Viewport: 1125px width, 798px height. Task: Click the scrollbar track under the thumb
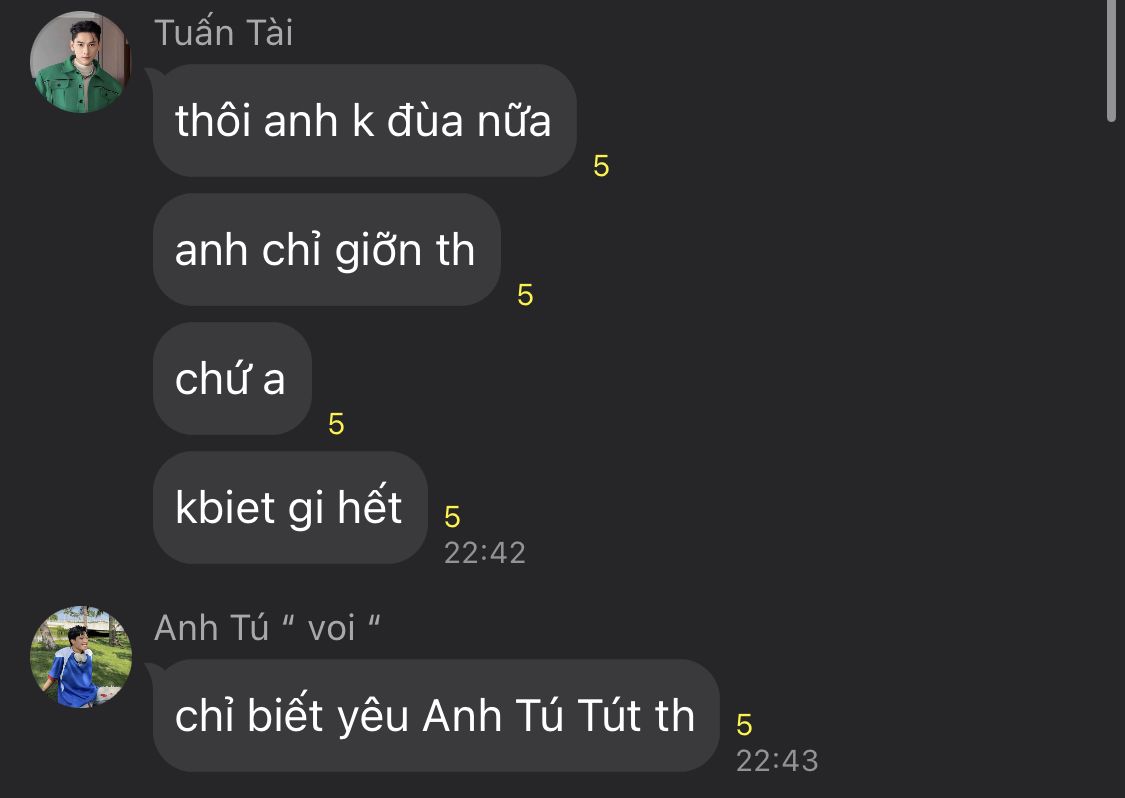tap(1111, 459)
